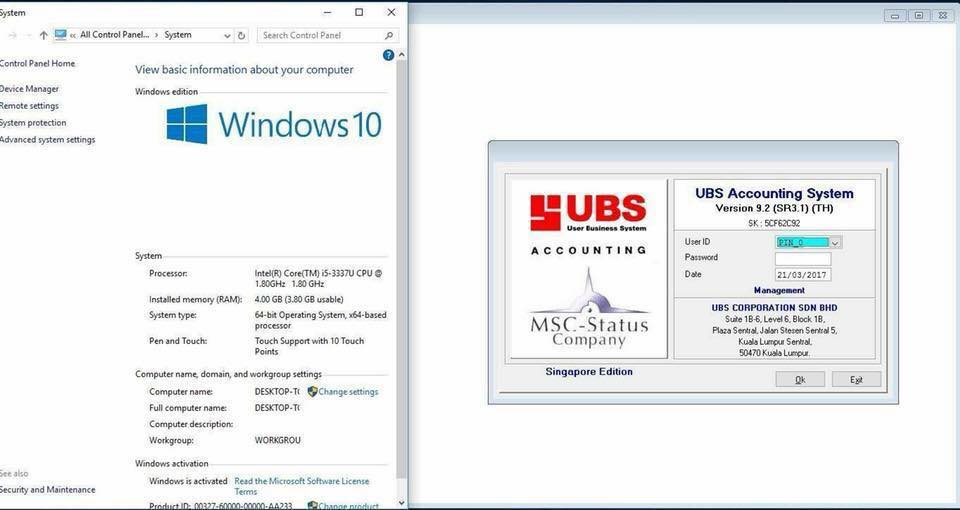Click the 'Singapore Edition' label
The height and width of the screenshot is (510, 960).
click(589, 372)
